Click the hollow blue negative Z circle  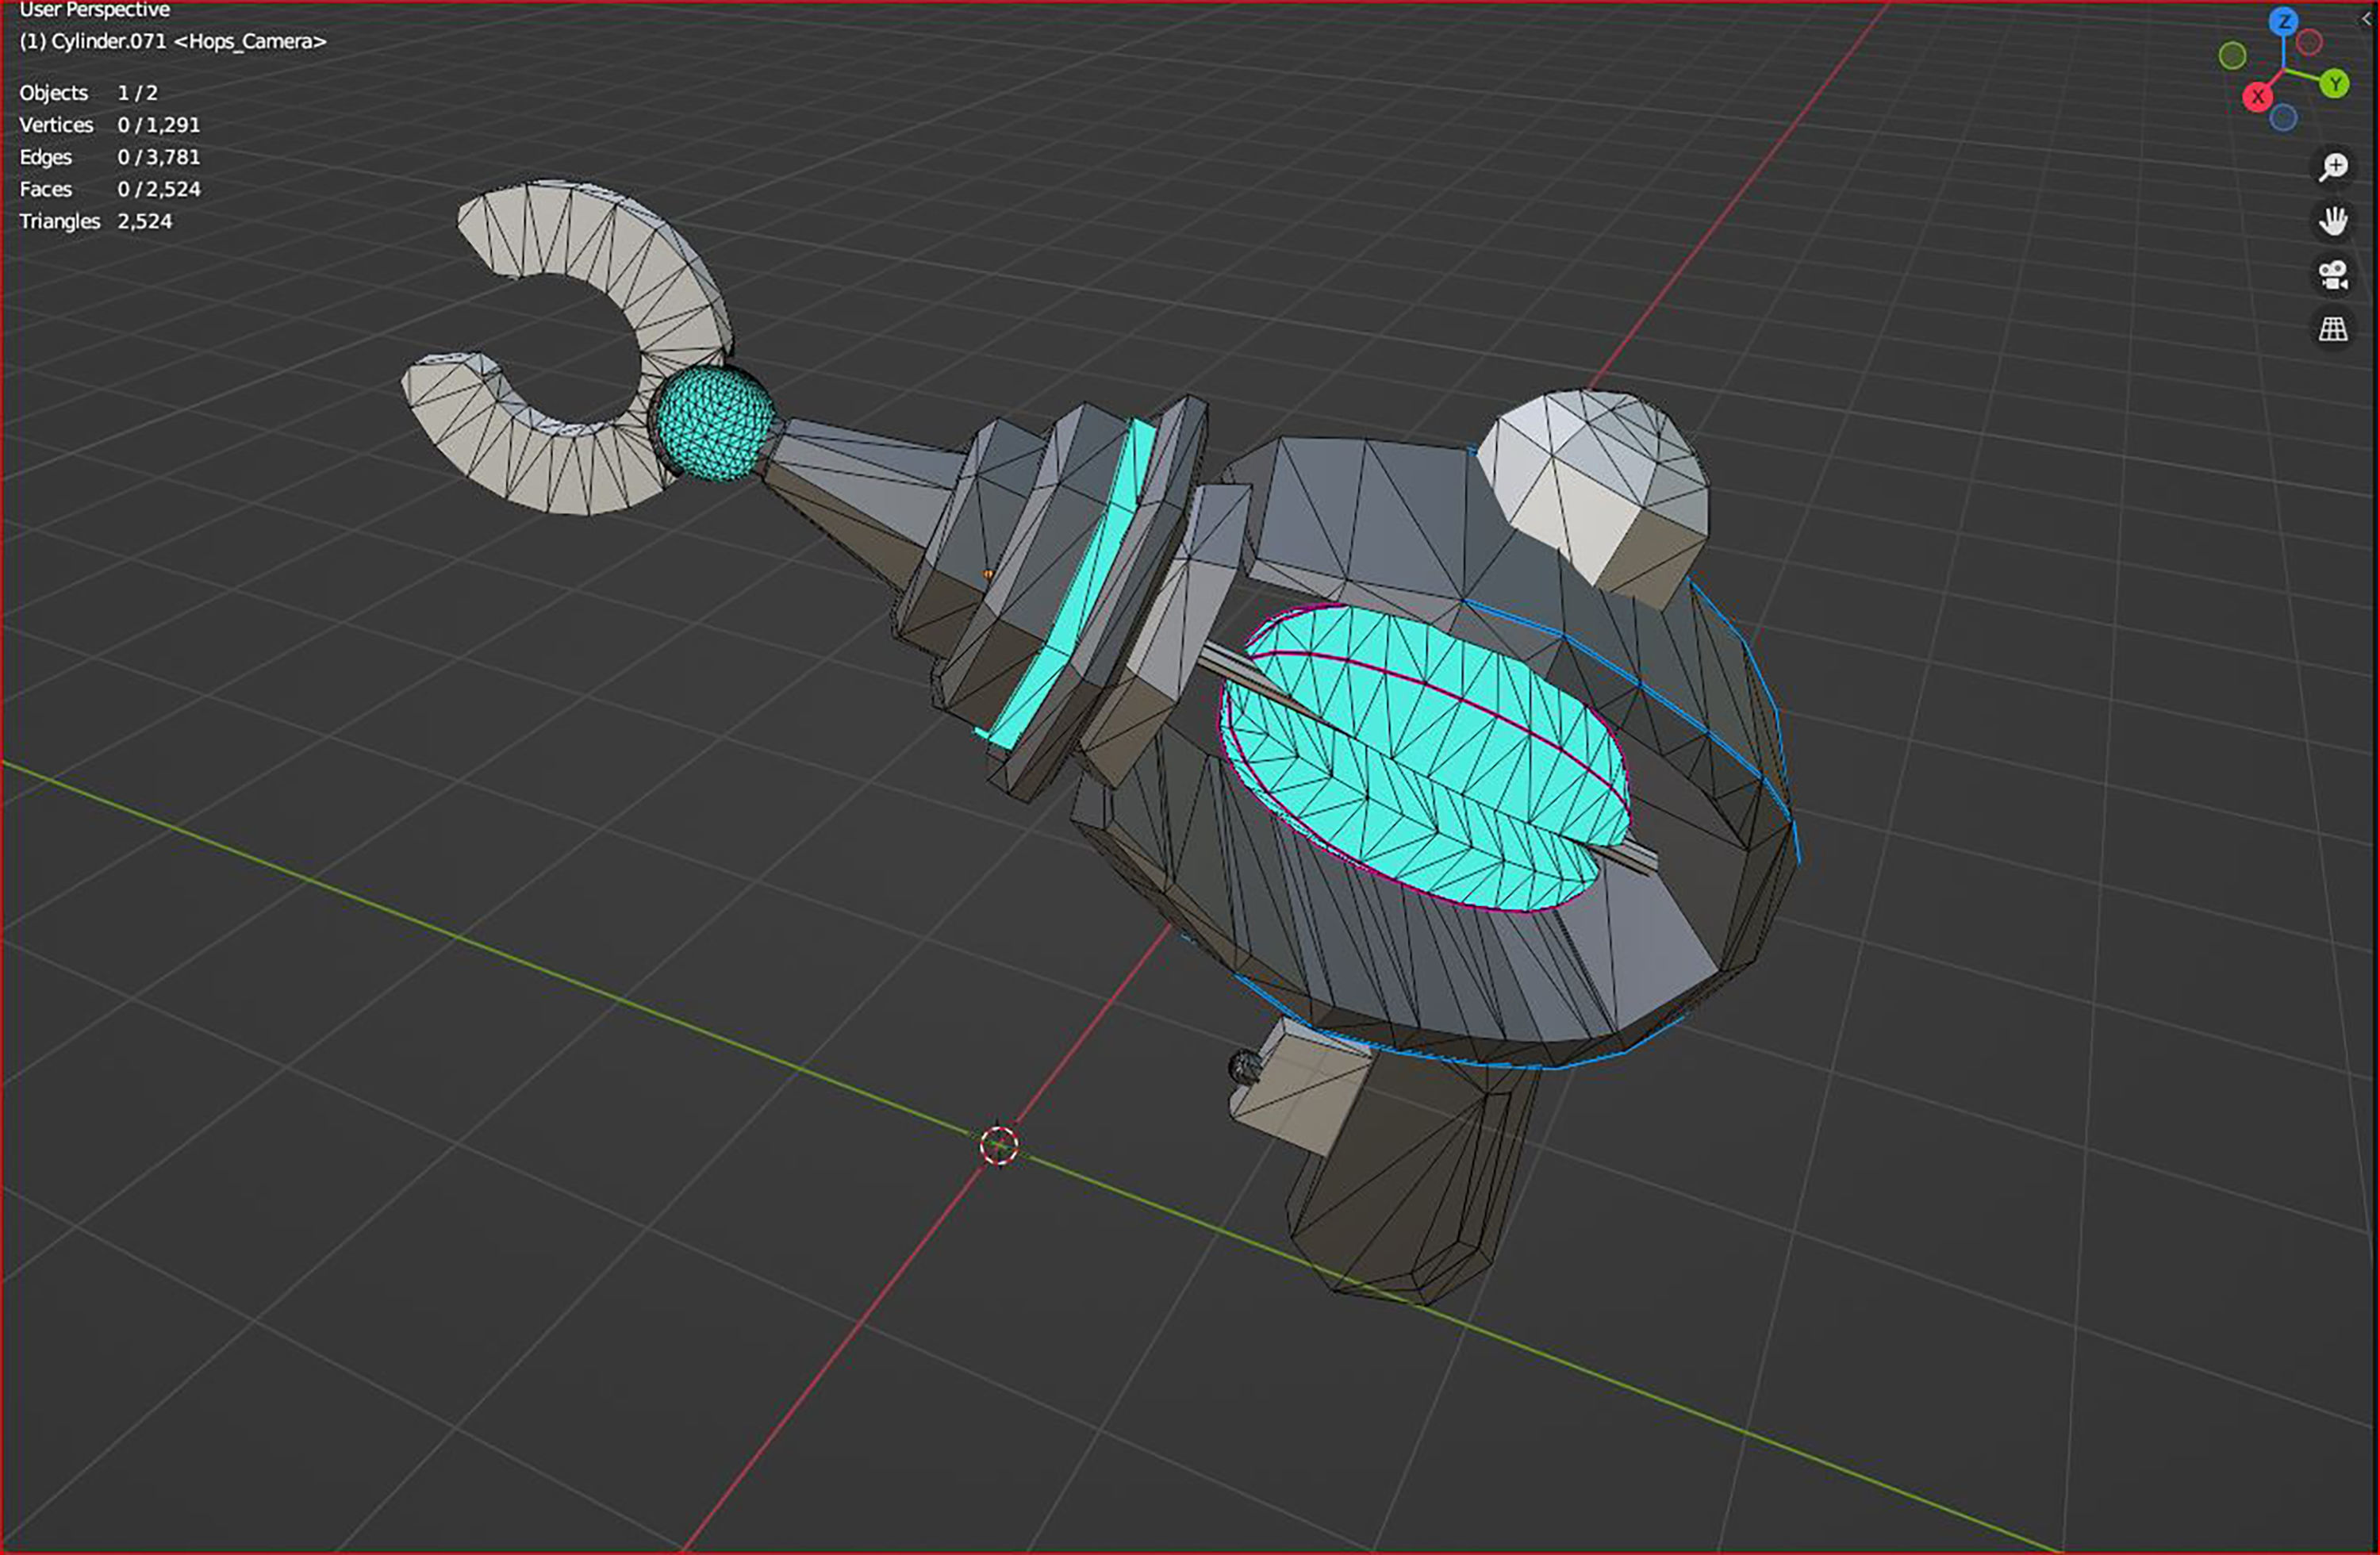2283,118
